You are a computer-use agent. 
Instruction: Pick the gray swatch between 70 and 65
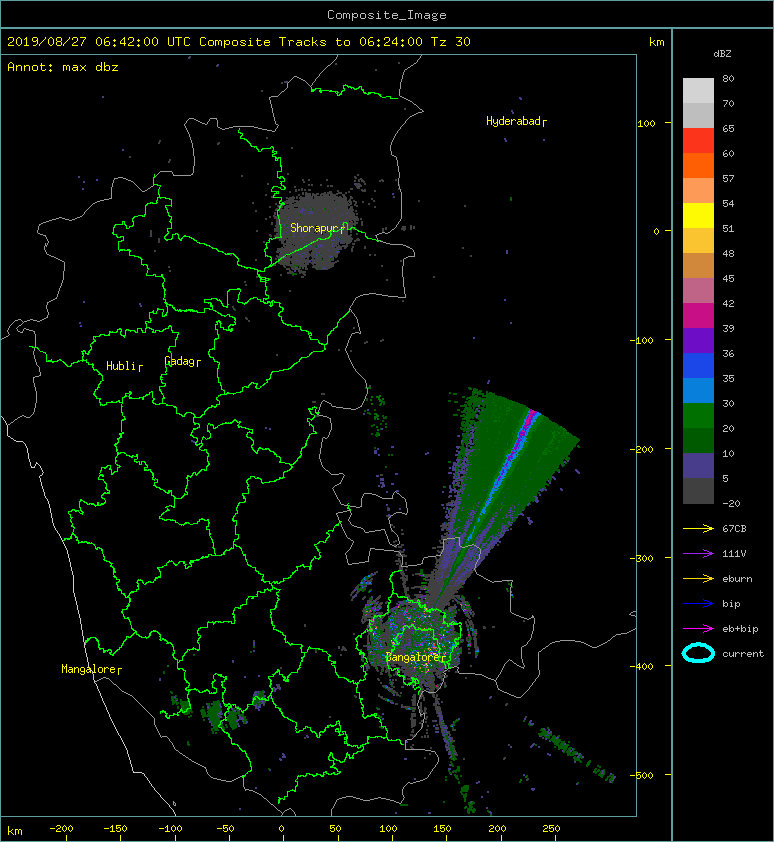click(698, 115)
